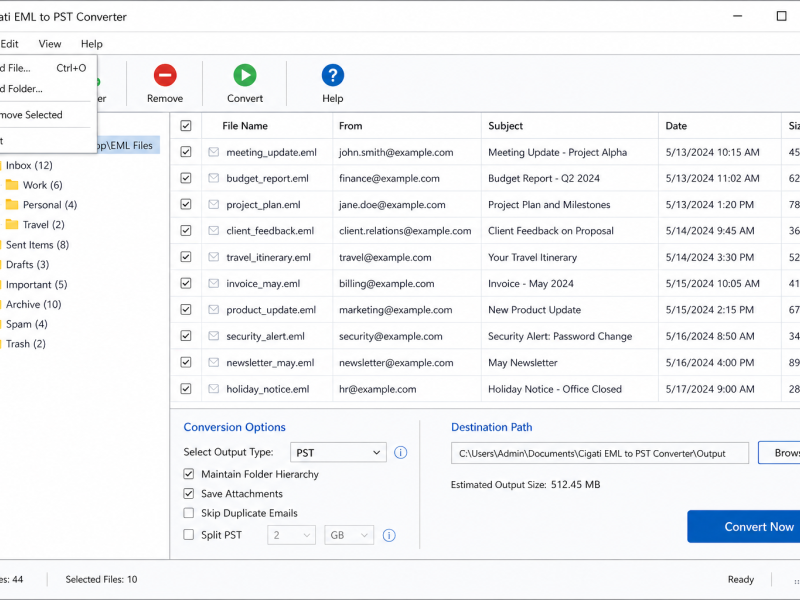Select the Inbox (12) tree folder
The height and width of the screenshot is (600, 800).
(29, 165)
